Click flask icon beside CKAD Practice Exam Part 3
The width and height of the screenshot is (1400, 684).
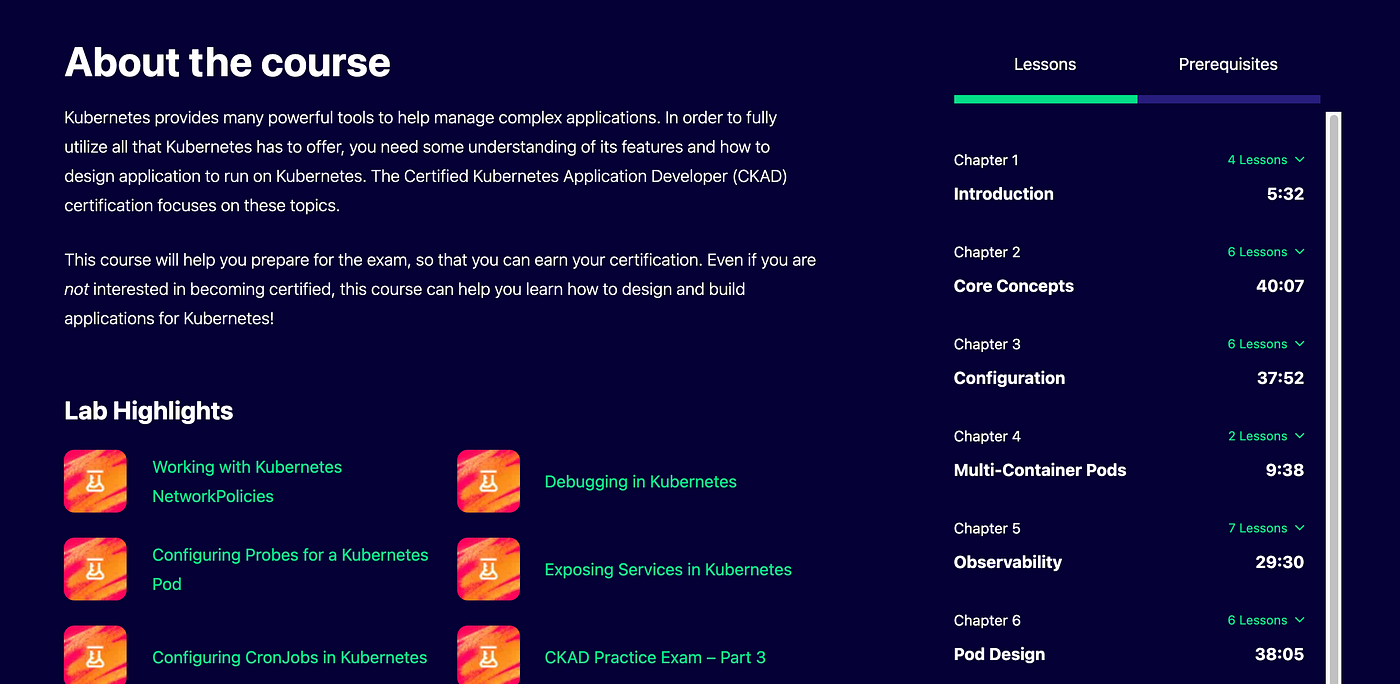(488, 655)
